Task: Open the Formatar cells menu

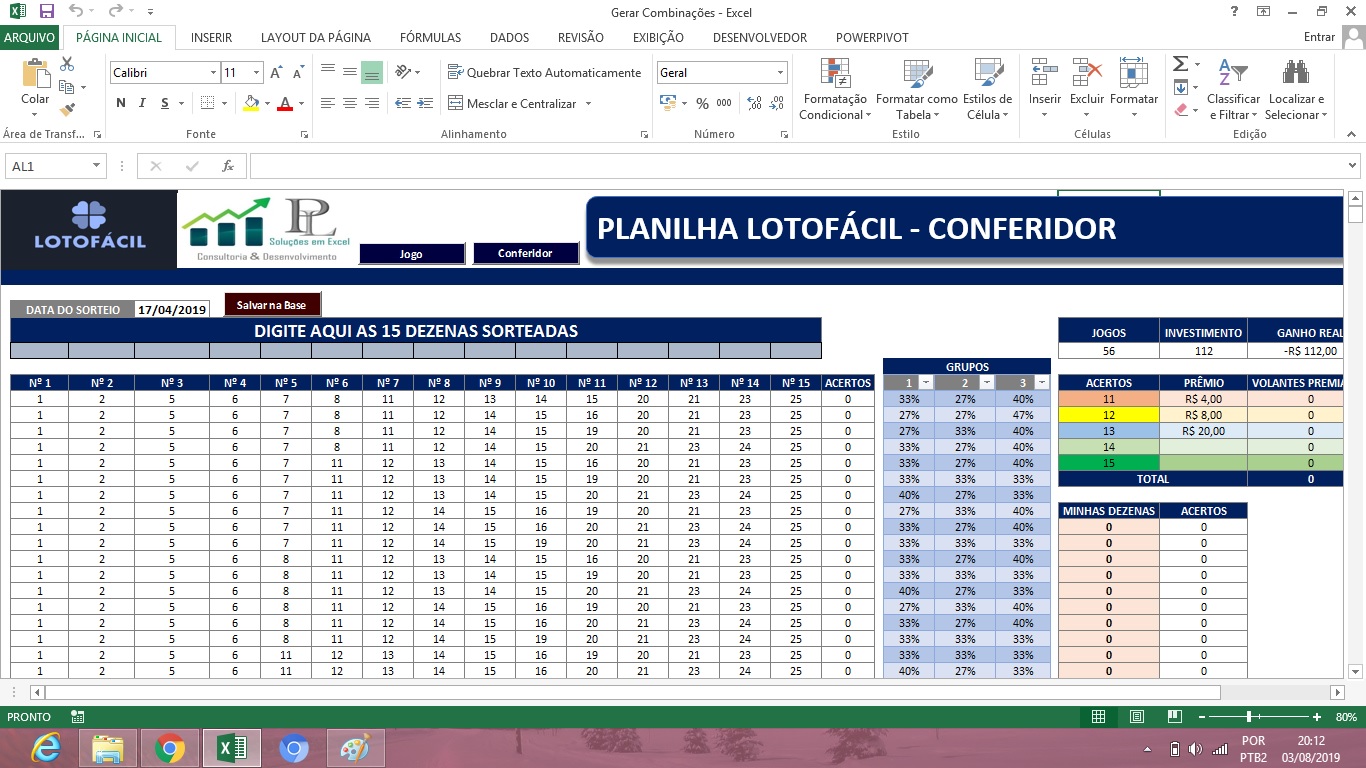Action: (x=1134, y=89)
